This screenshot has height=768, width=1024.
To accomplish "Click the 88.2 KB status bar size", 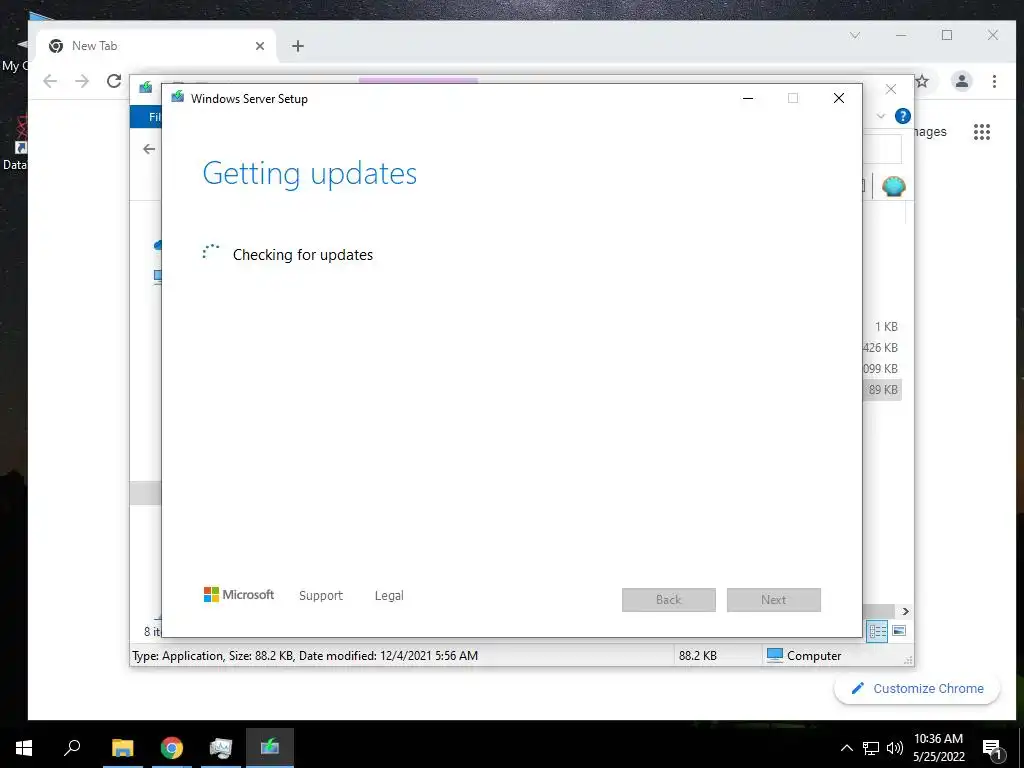I will pyautogui.click(x=697, y=656).
